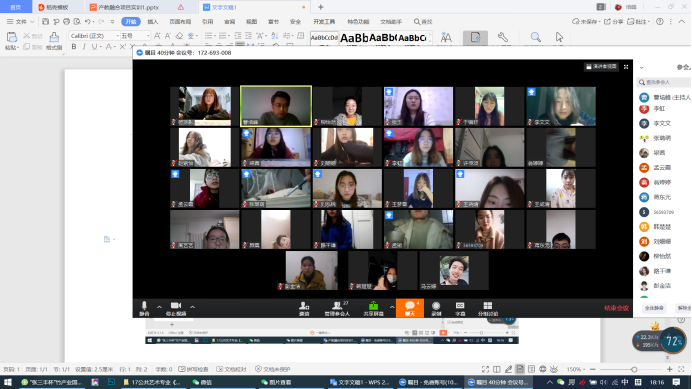The height and width of the screenshot is (389, 692).
Task: Select the highlighted presenter video thumbnail
Action: pos(276,106)
